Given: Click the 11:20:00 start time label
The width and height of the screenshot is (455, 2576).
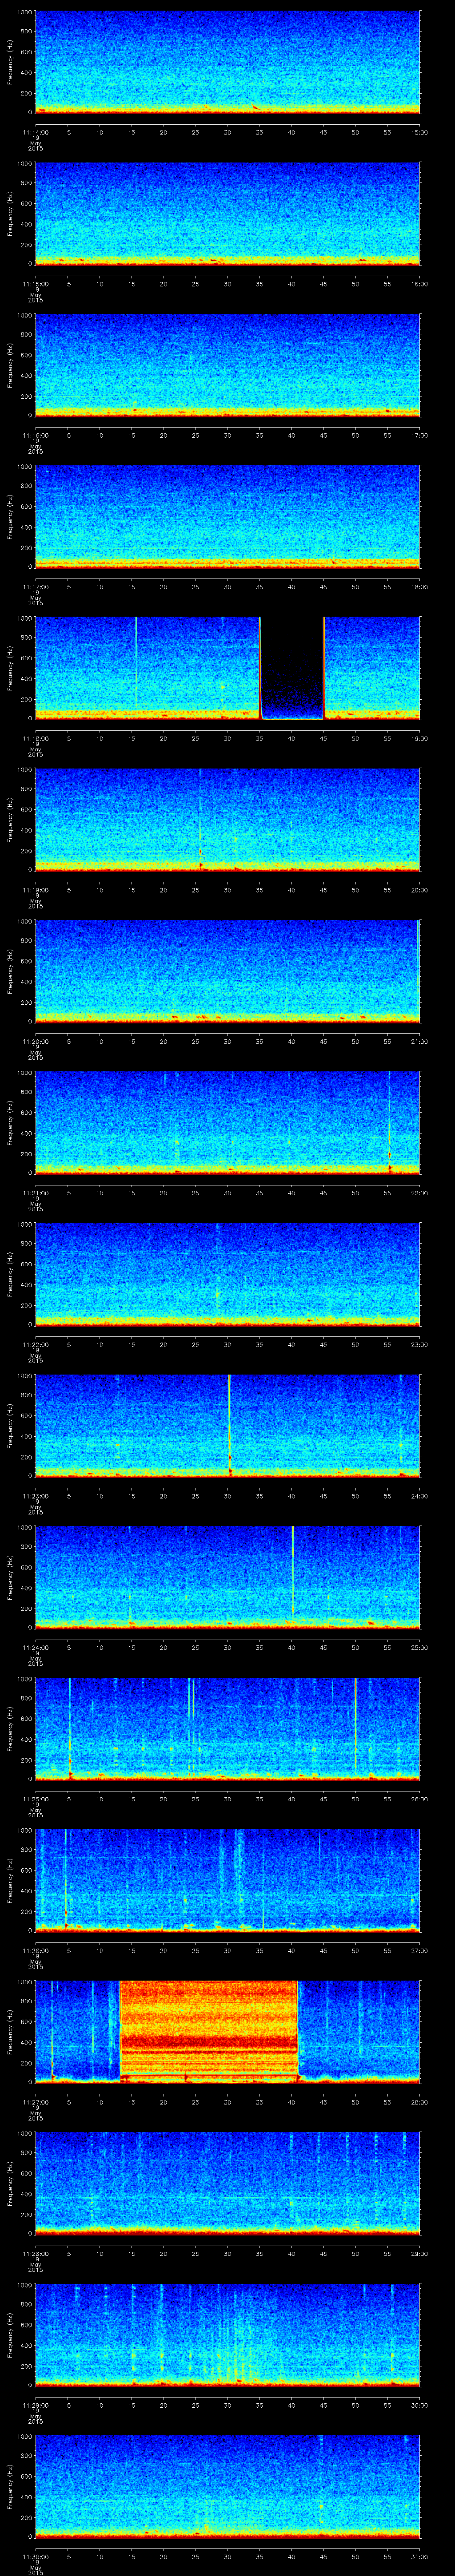Looking at the screenshot, I should click(x=35, y=1041).
